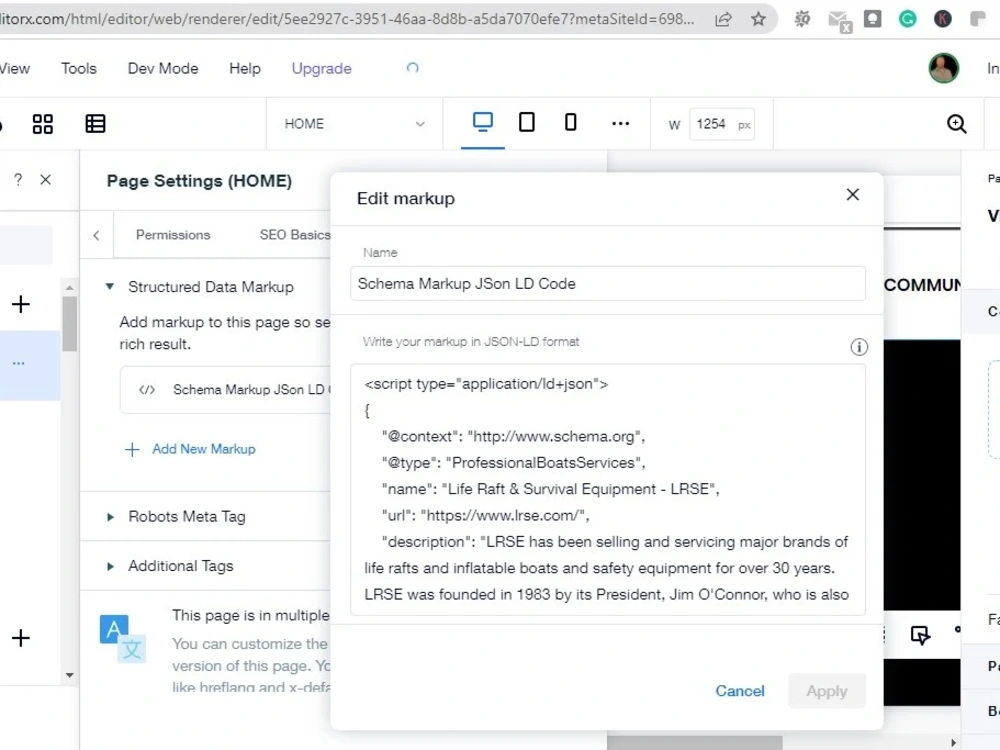Open the Help menu
The image size is (1000, 750).
(x=245, y=68)
